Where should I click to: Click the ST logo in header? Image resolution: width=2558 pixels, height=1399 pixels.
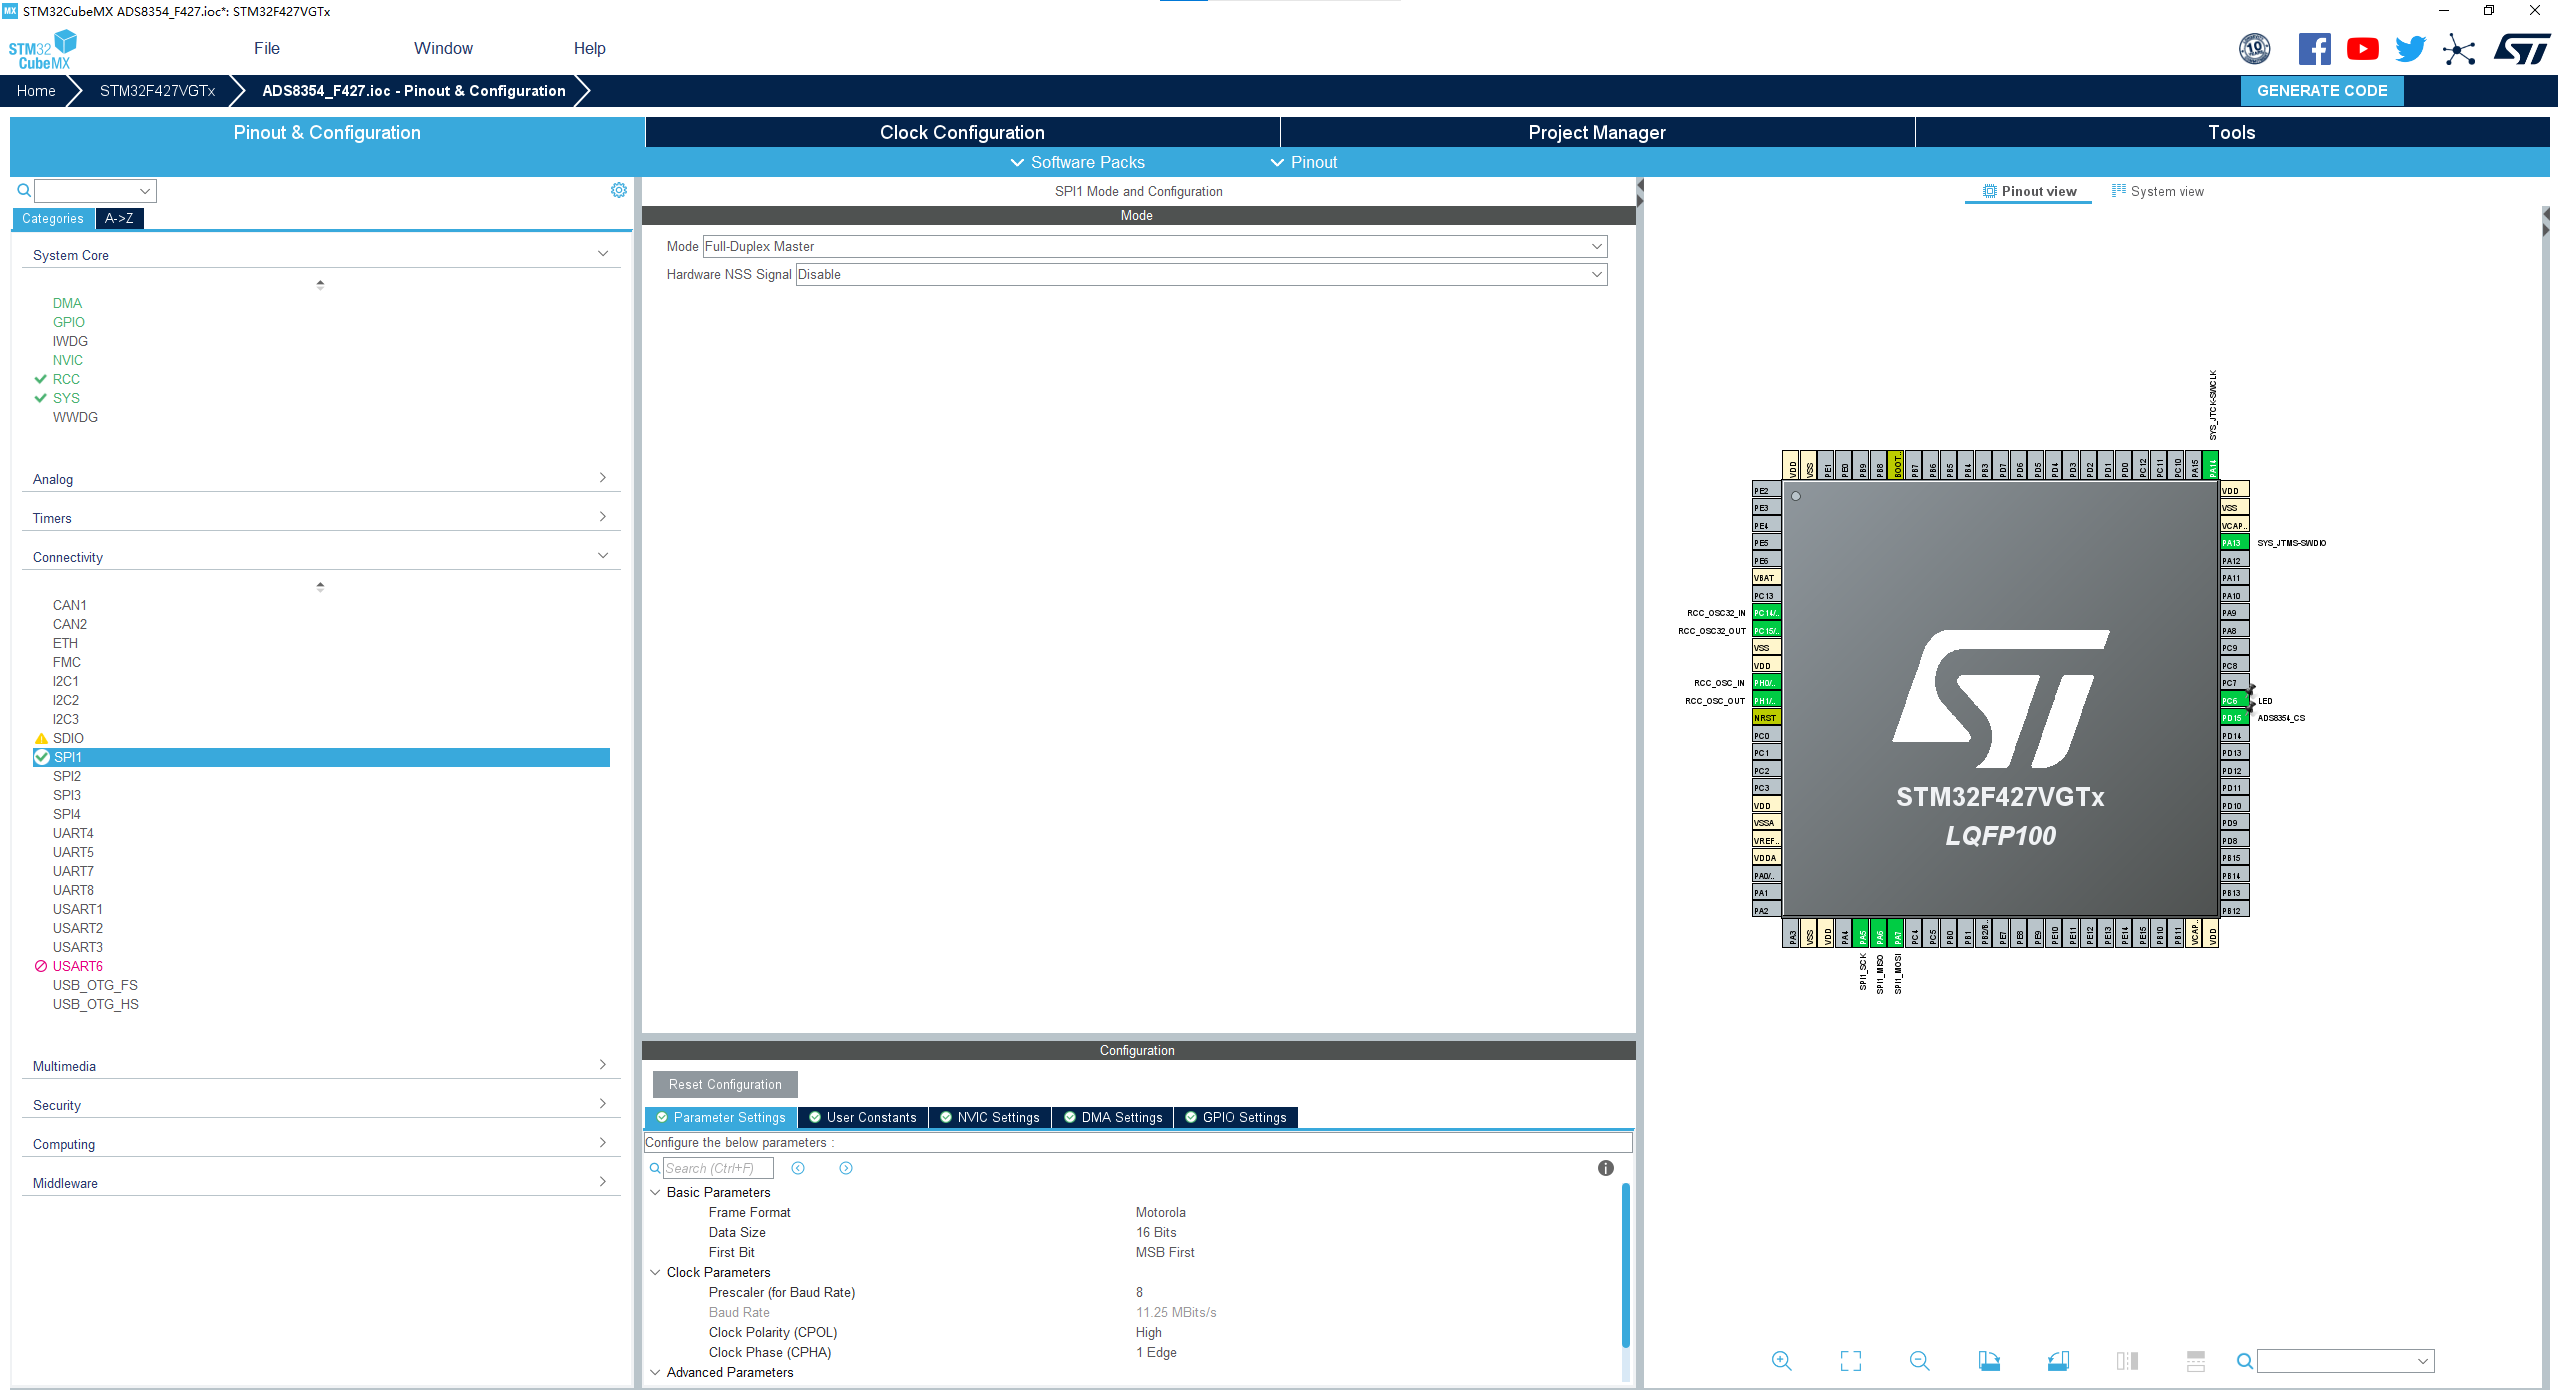(2521, 49)
